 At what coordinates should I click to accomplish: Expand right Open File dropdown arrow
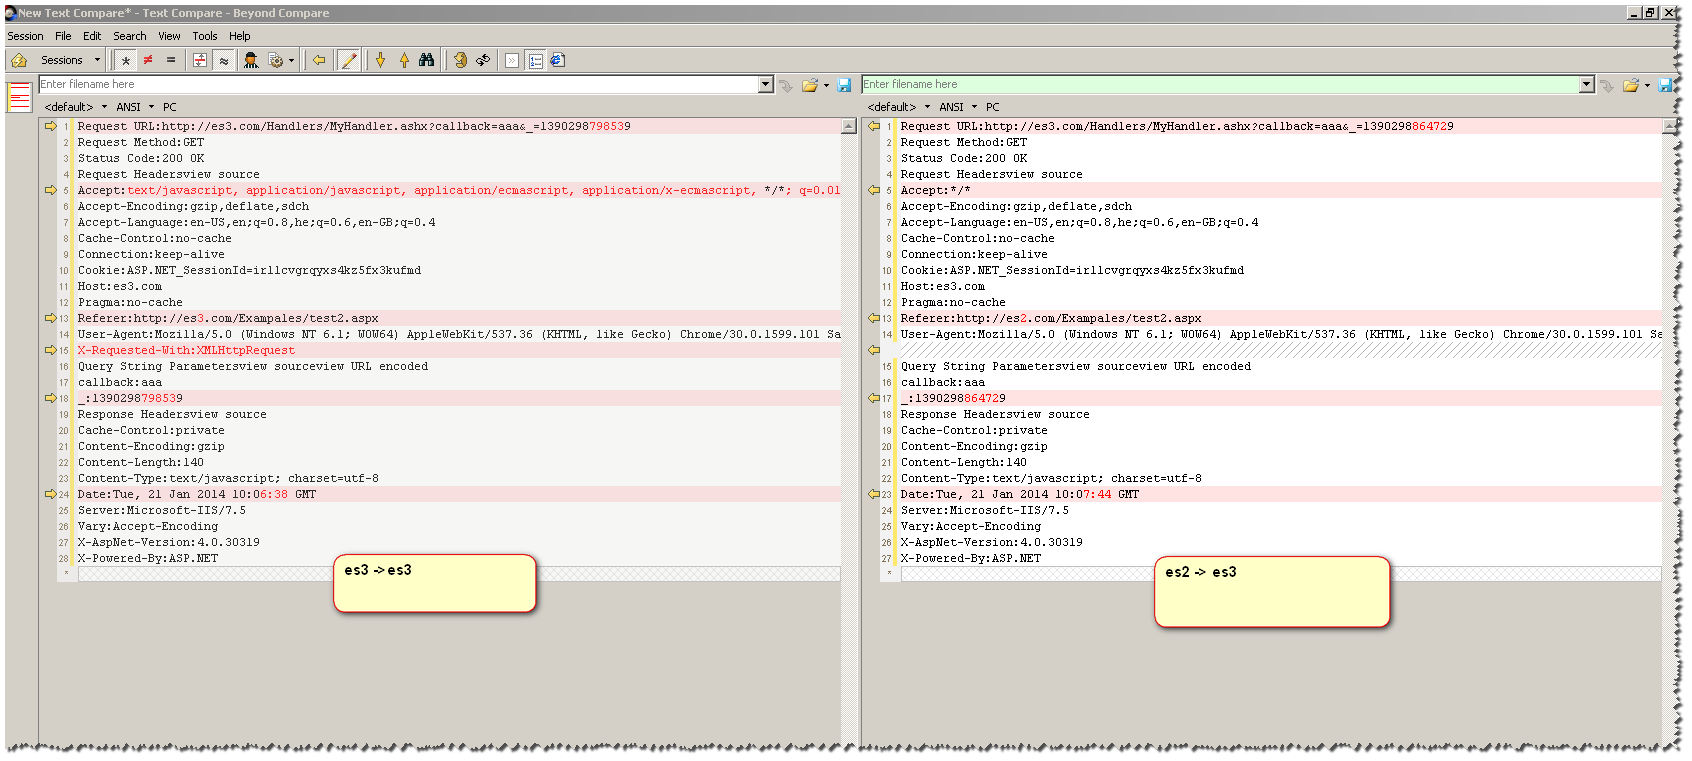pyautogui.click(x=1647, y=86)
